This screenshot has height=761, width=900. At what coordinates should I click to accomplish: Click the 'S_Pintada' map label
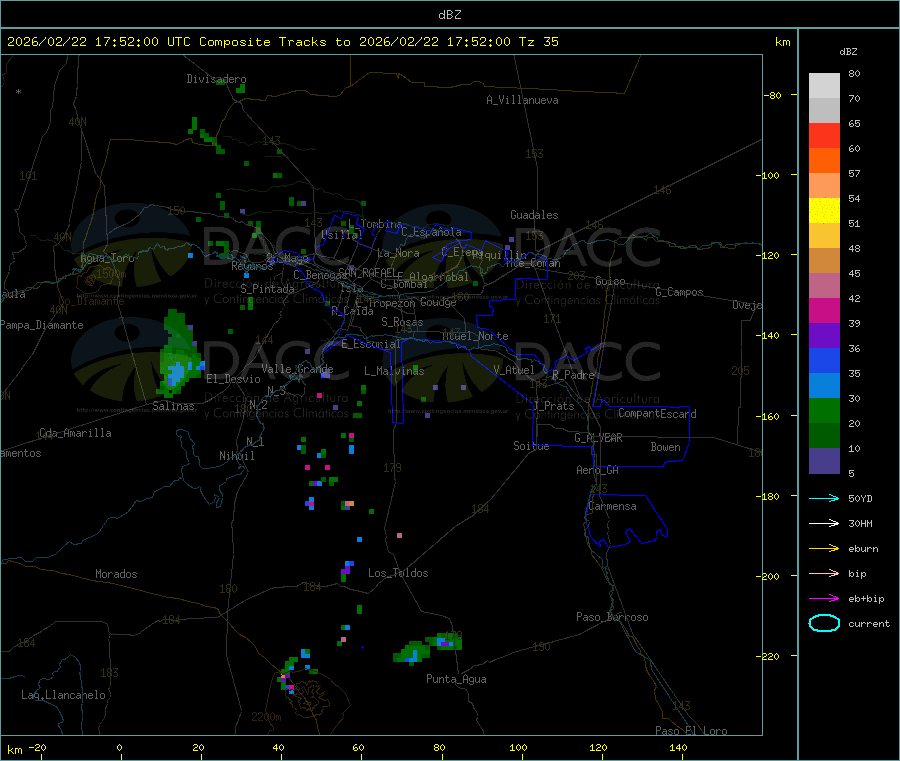(267, 289)
